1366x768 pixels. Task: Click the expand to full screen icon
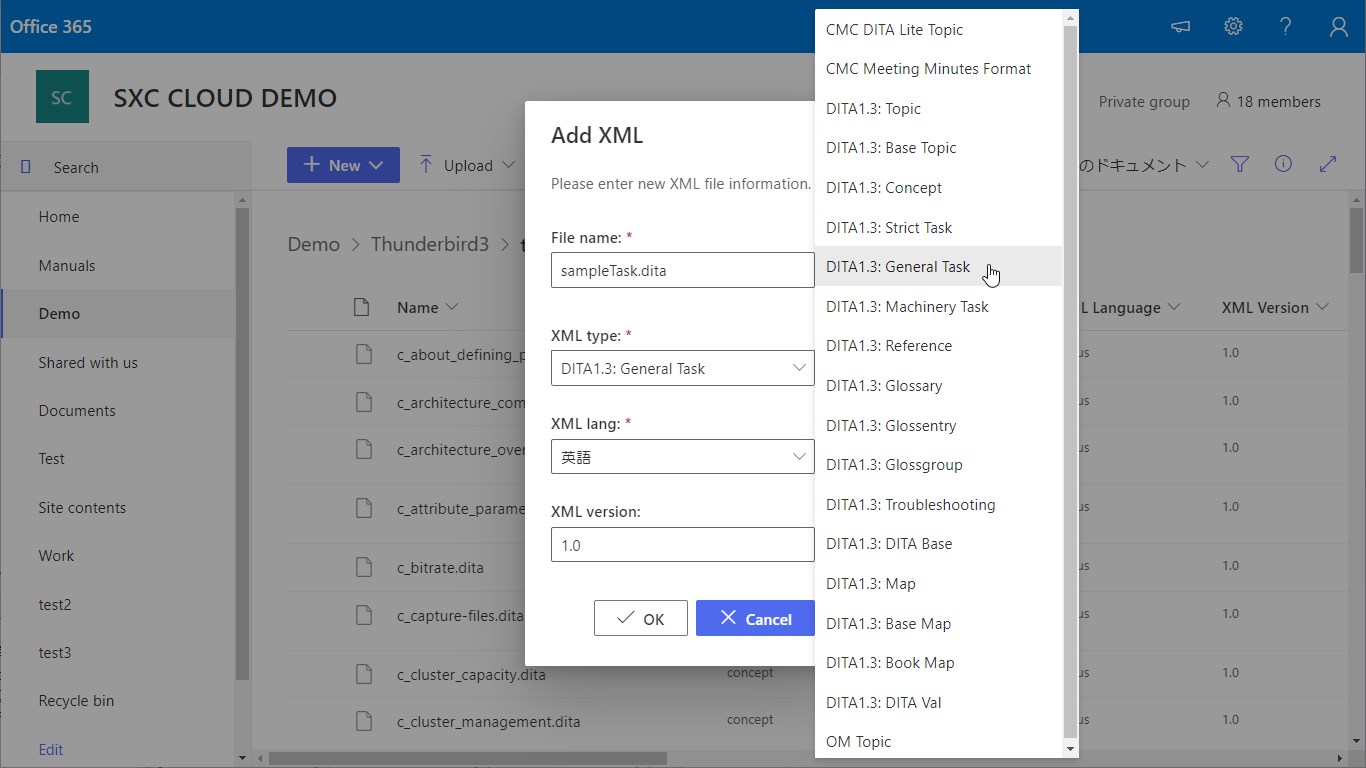click(1328, 165)
